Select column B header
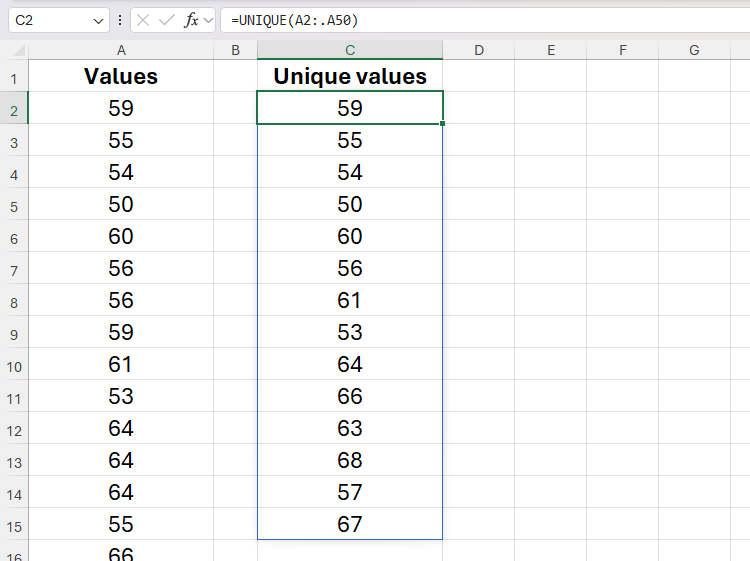This screenshot has width=750, height=561. tap(235, 50)
